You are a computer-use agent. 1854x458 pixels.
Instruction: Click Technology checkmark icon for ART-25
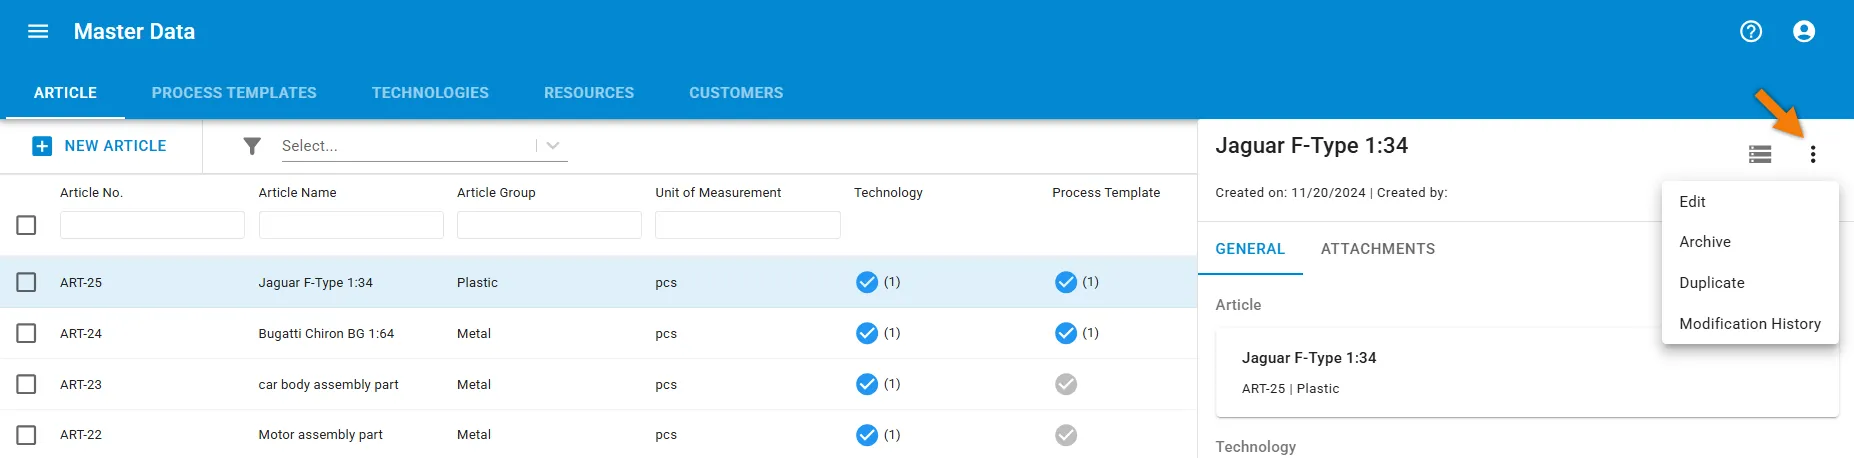pyautogui.click(x=867, y=282)
